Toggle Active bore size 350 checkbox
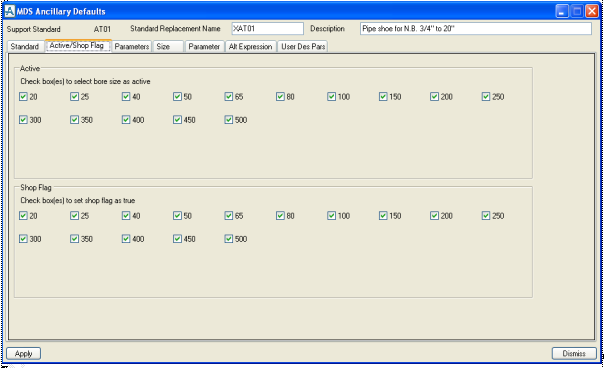Image resolution: width=604 pixels, height=368 pixels. point(74,120)
